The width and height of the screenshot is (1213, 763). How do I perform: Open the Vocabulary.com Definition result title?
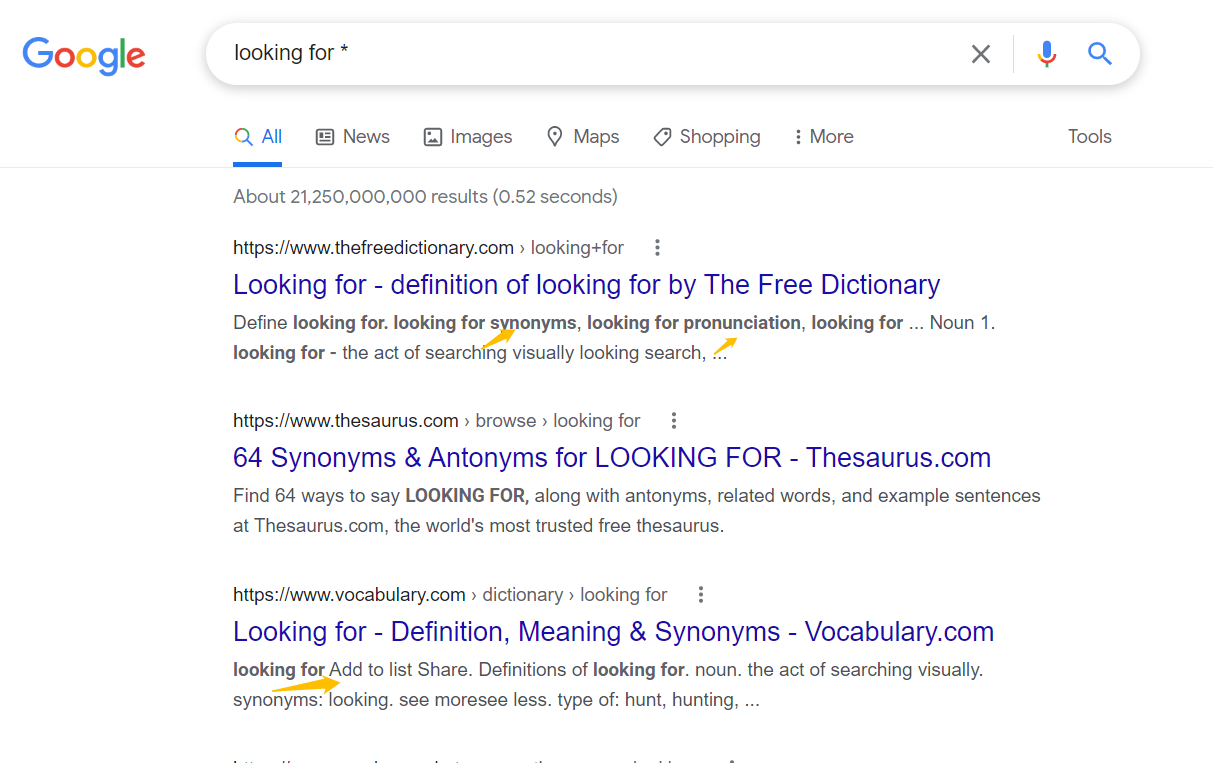coord(614,632)
